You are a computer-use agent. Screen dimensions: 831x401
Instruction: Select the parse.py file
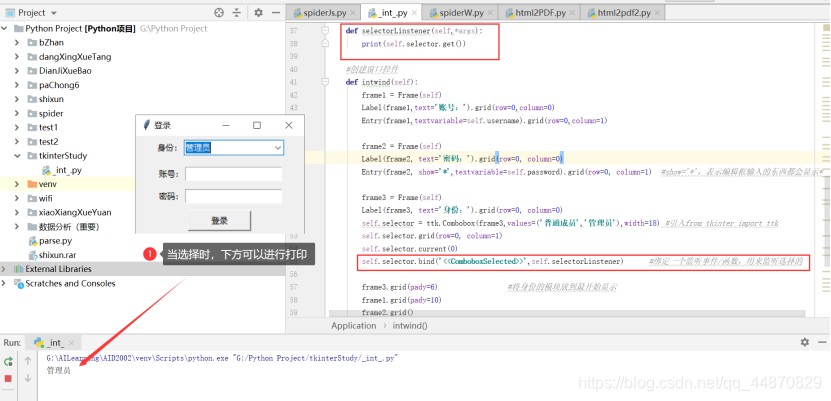55,241
